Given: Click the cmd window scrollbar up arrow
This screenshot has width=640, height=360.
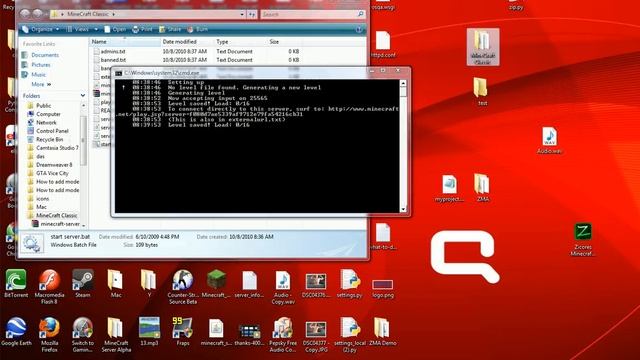Looking at the screenshot, I should coord(403,83).
